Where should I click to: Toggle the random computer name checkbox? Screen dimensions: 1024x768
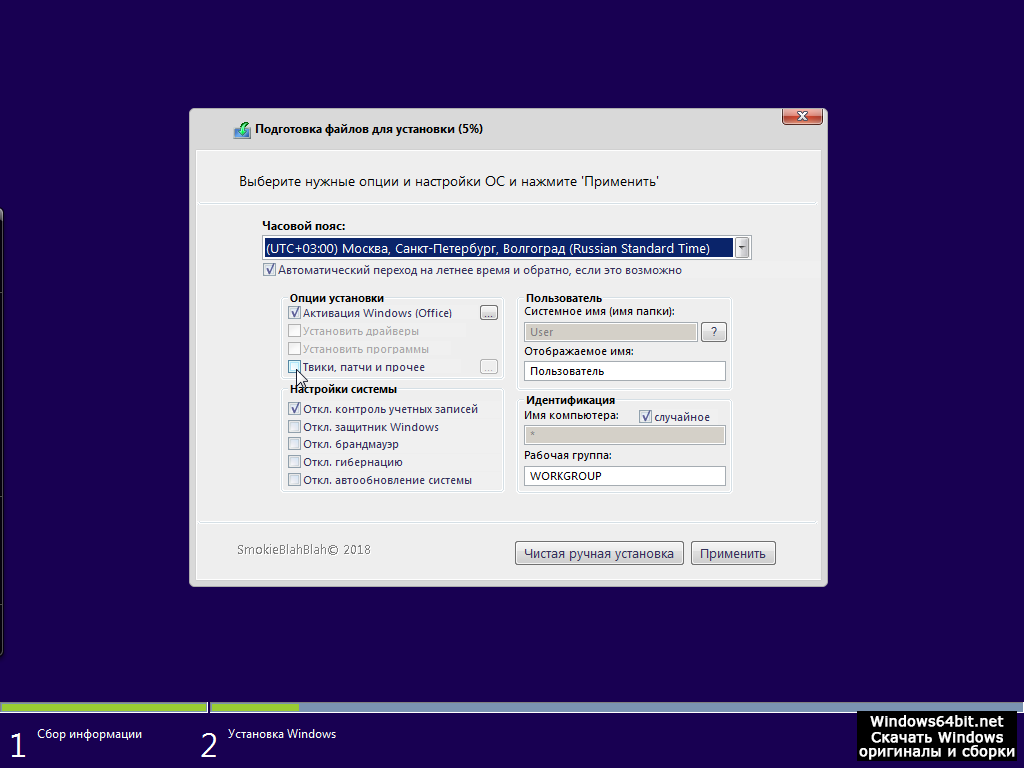(645, 417)
